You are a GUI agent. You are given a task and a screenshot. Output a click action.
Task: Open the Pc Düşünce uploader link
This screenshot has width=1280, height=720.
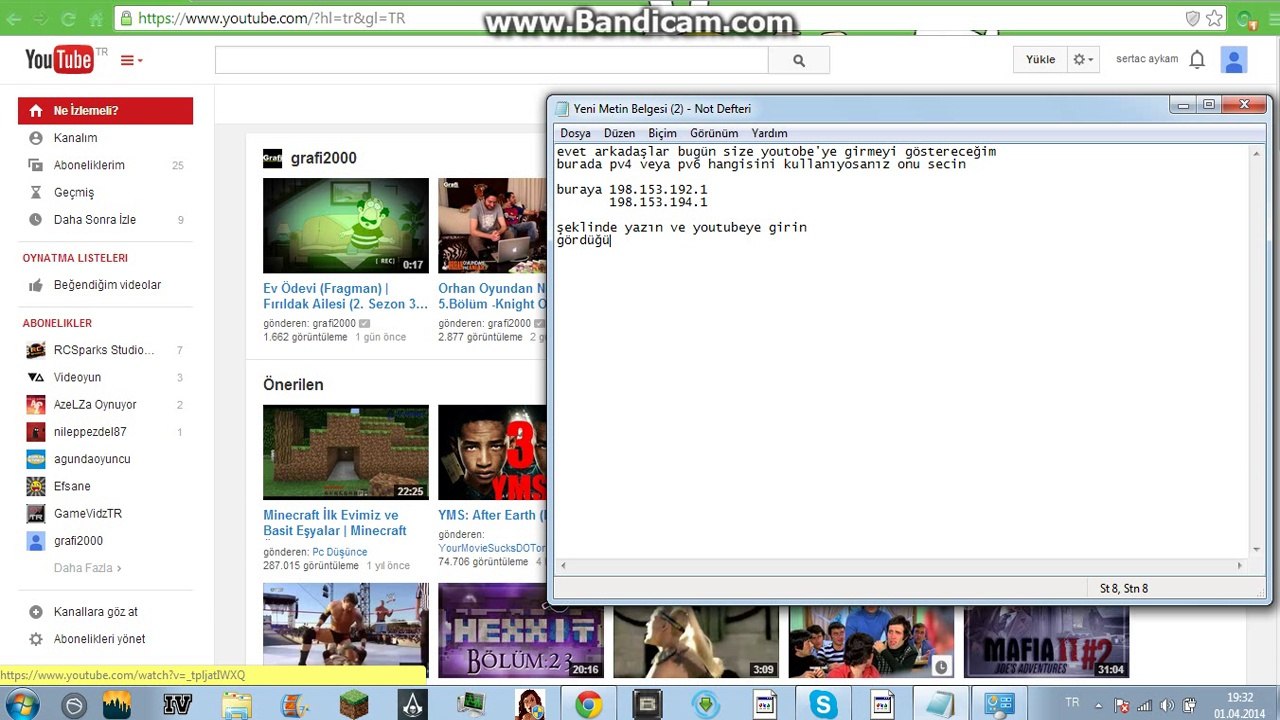tap(340, 552)
